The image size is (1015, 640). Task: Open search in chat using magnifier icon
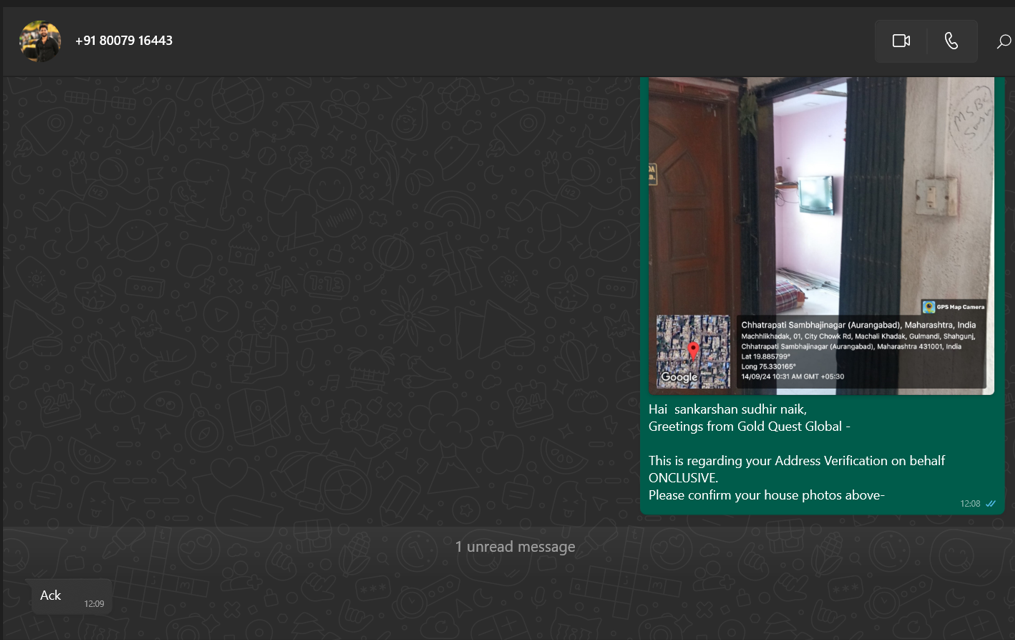coord(1002,41)
